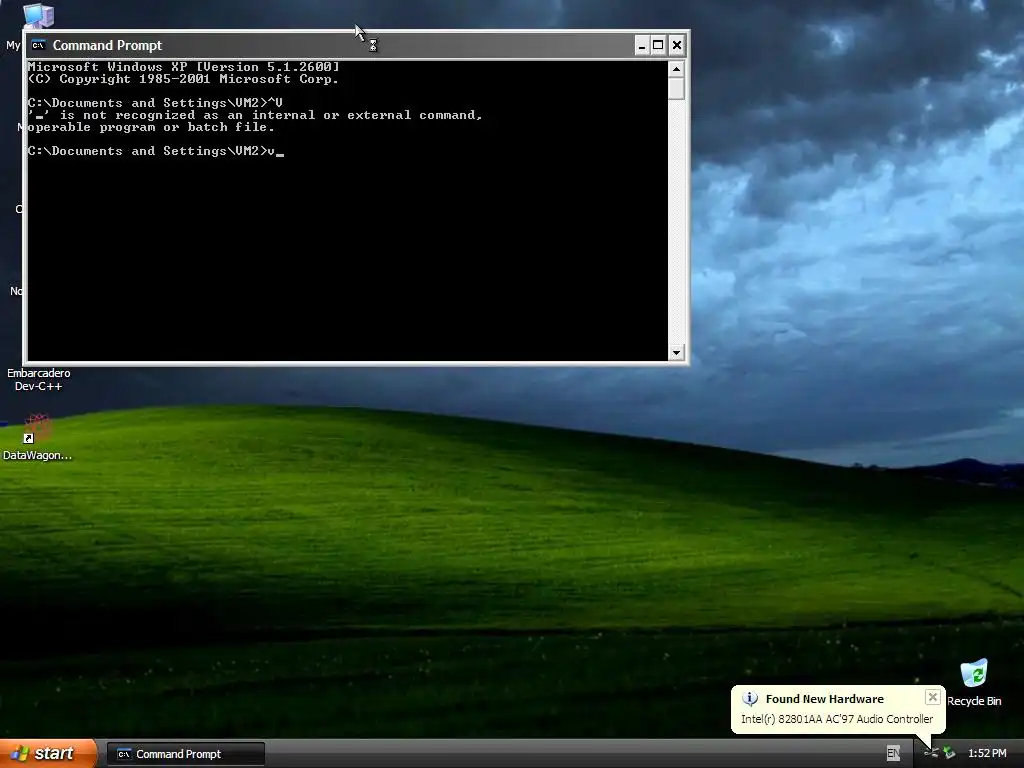Click the Command Prompt taskbar button

coord(185,754)
